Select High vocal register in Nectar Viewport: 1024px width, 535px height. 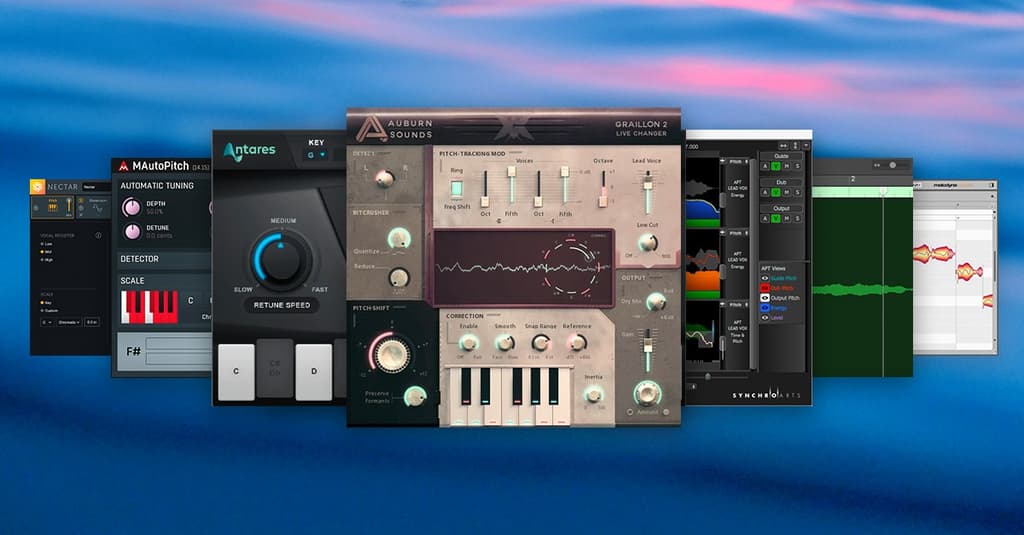point(48,260)
